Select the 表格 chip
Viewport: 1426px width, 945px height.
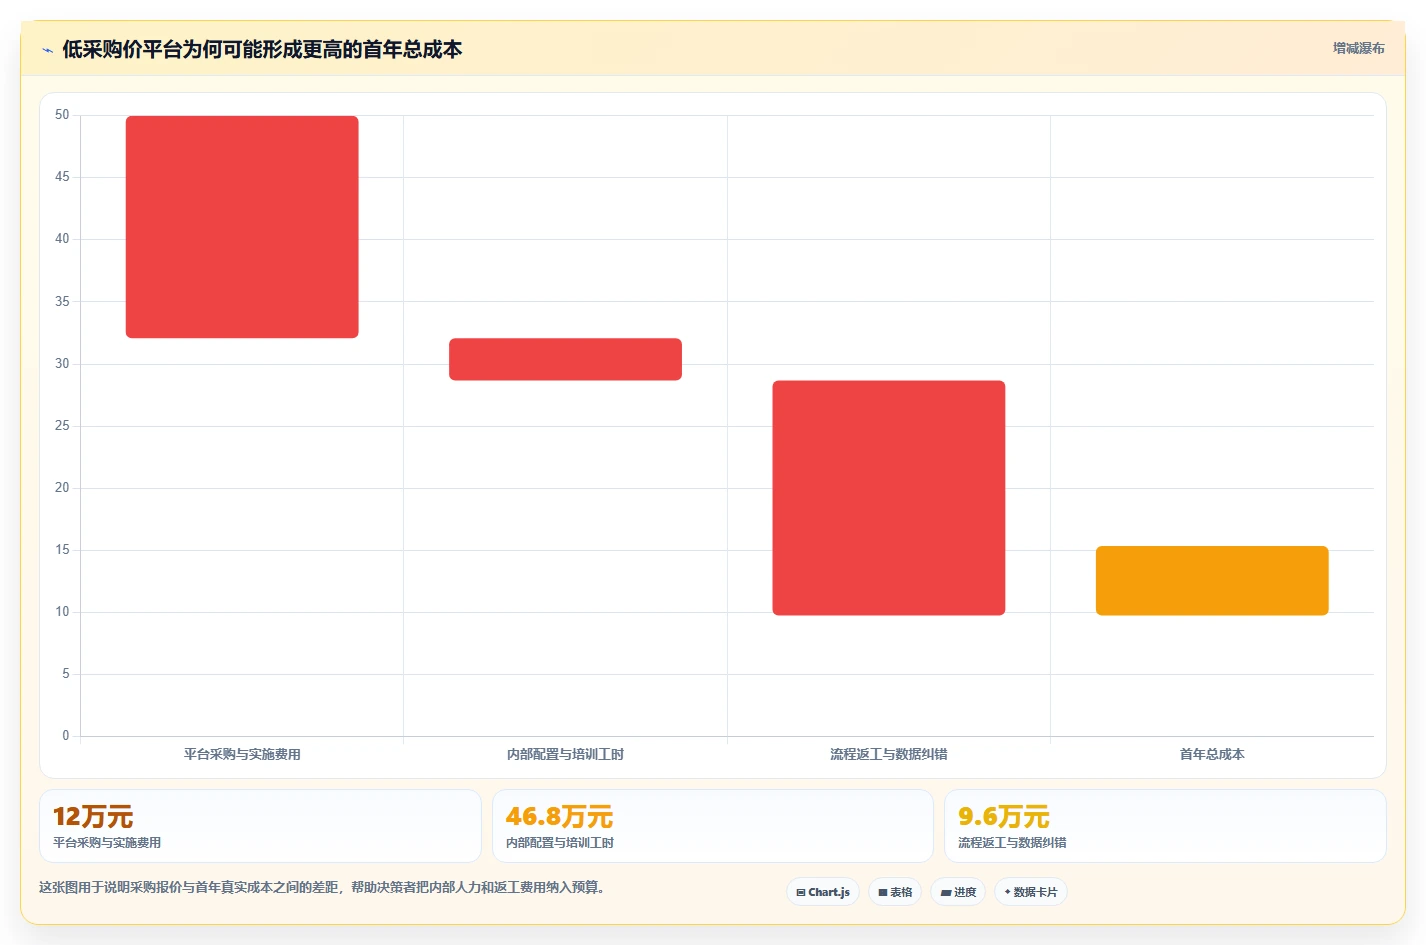click(895, 892)
